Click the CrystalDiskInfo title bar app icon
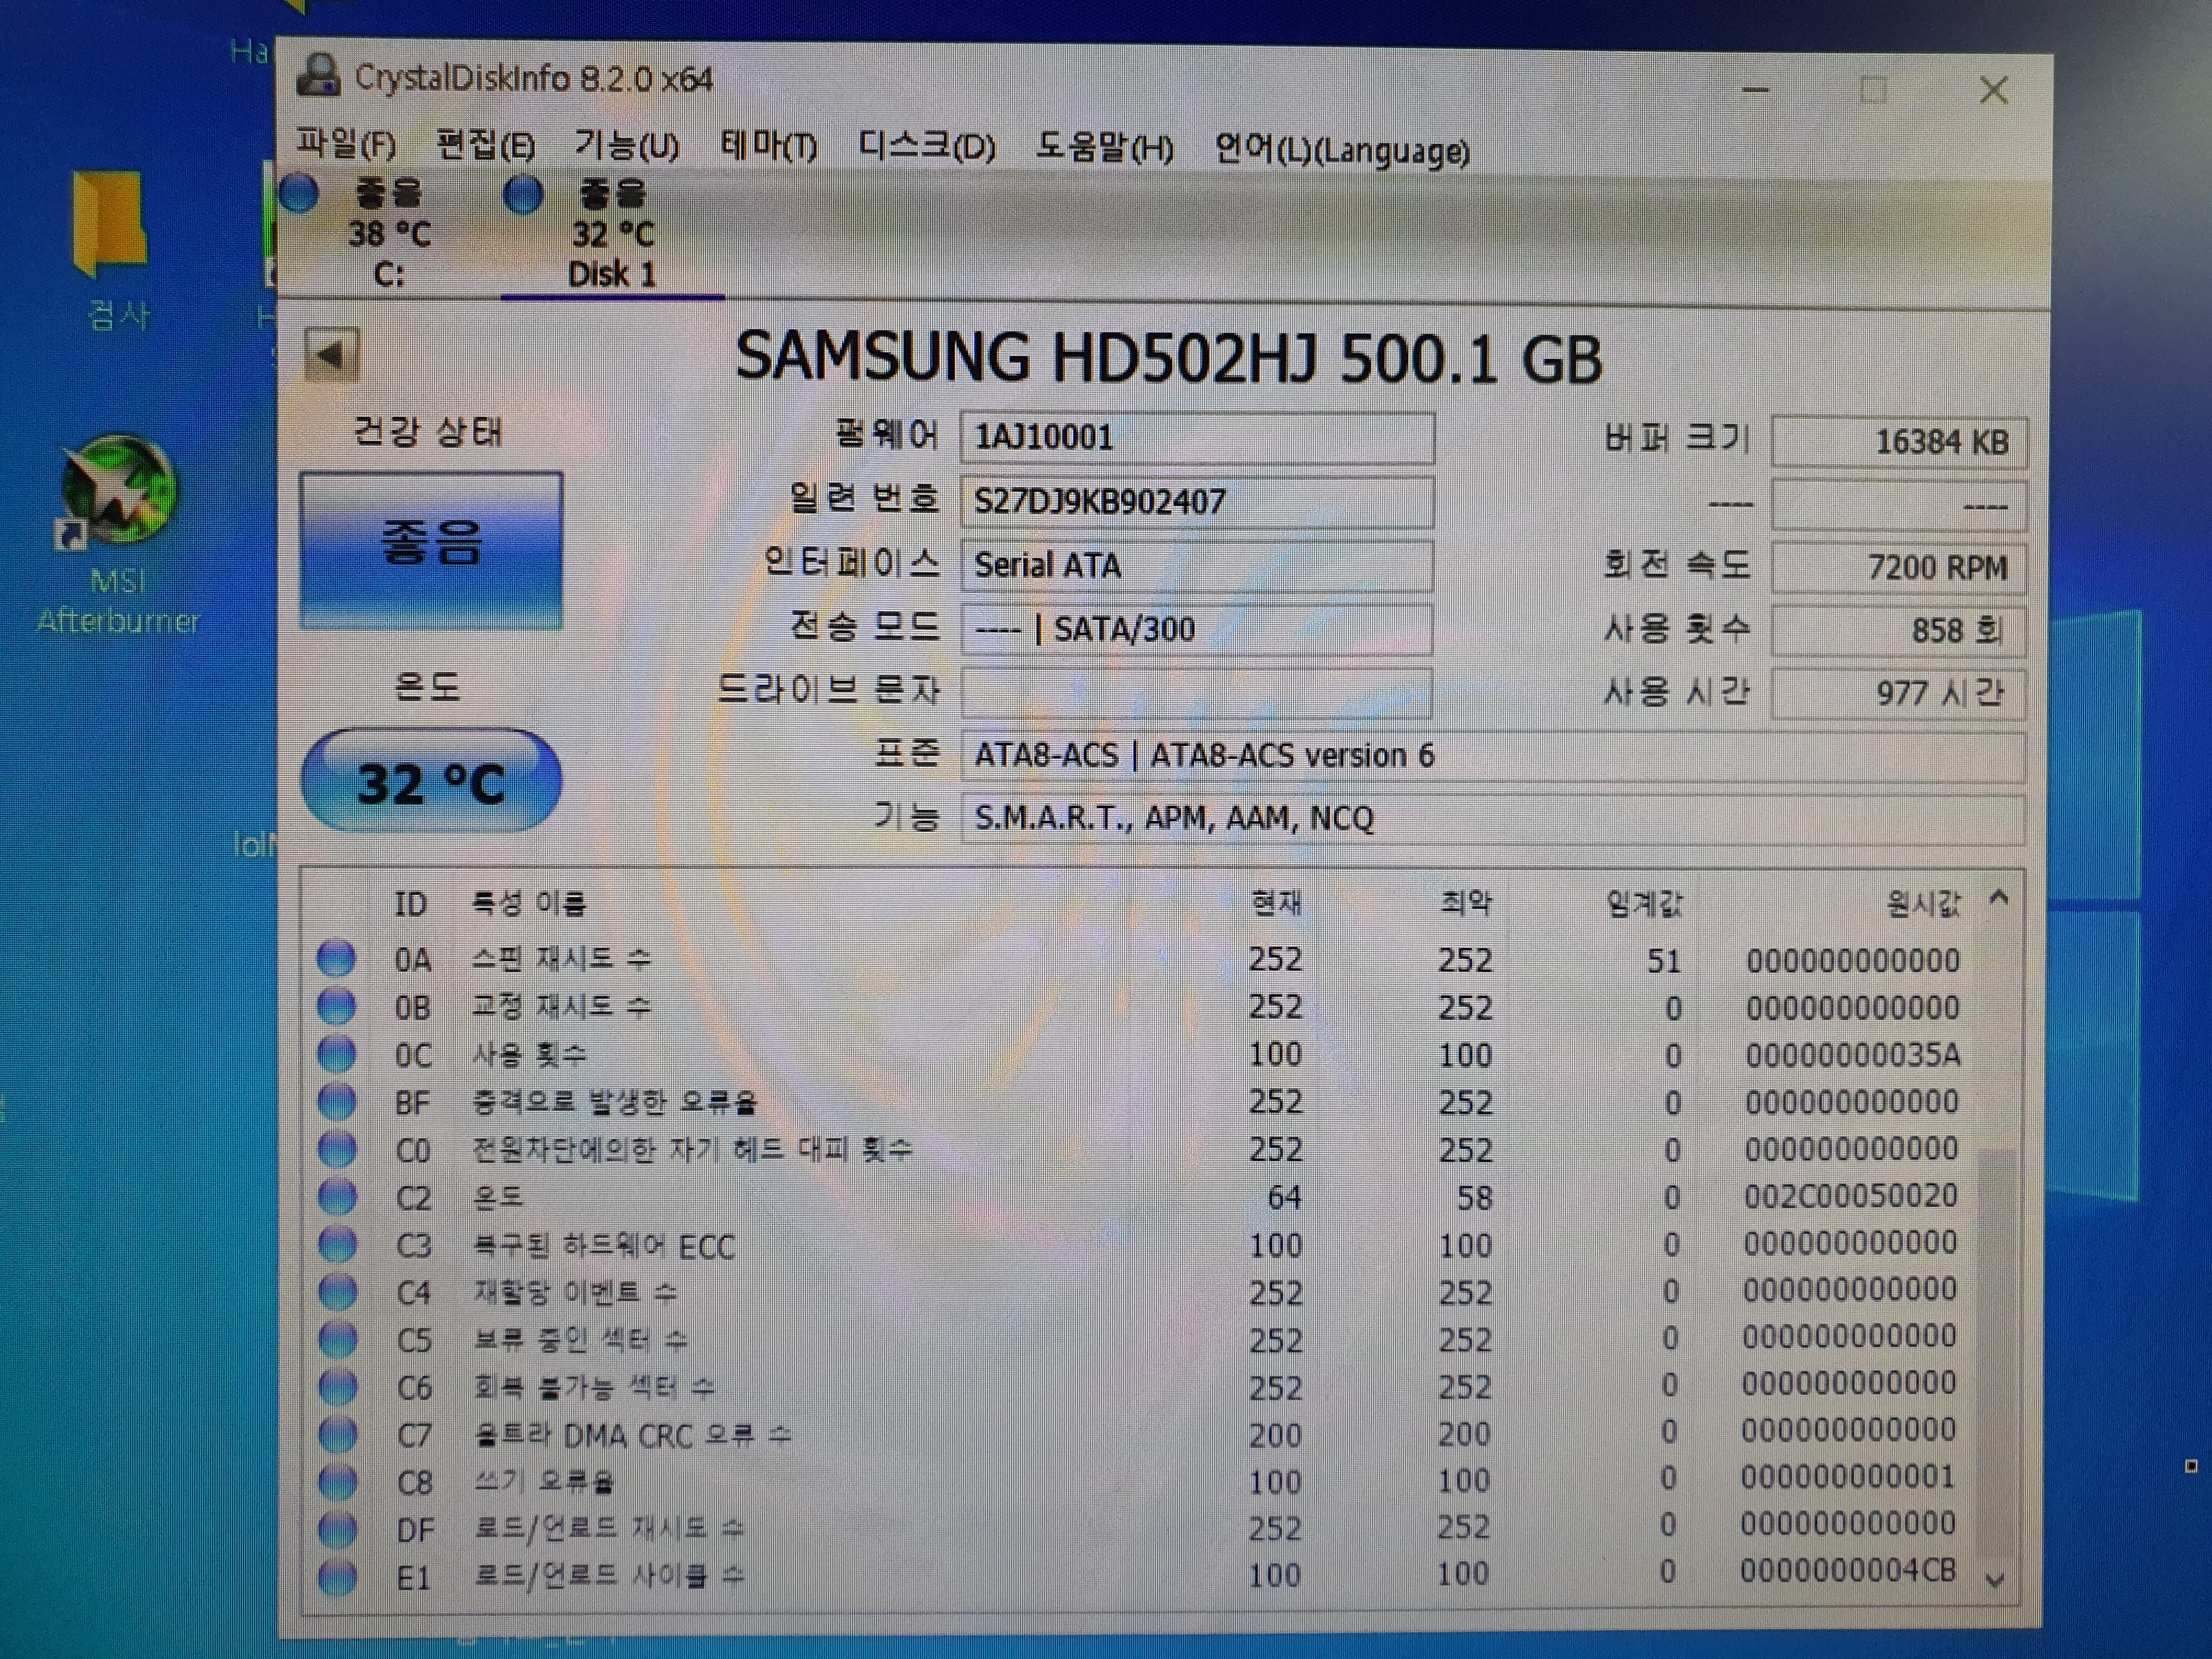The width and height of the screenshot is (2212, 1659). tap(318, 76)
